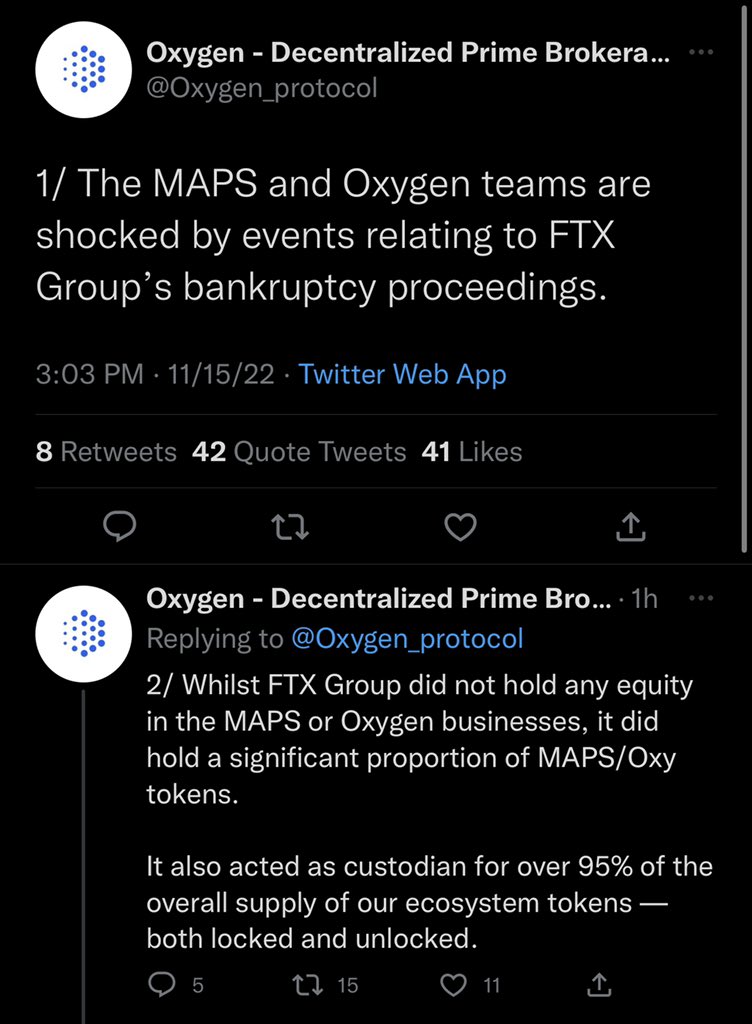Screen dimensions: 752x1024
Task: Open the Twitter Web App source link
Action: click(x=402, y=375)
